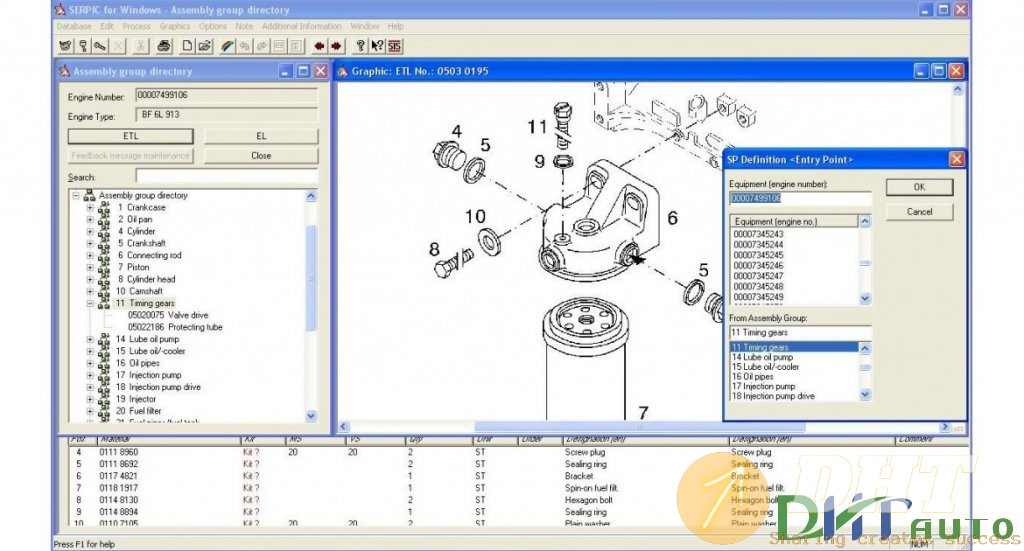Click the printer icon in toolbar
Image resolution: width=1024 pixels, height=551 pixels.
tap(164, 46)
